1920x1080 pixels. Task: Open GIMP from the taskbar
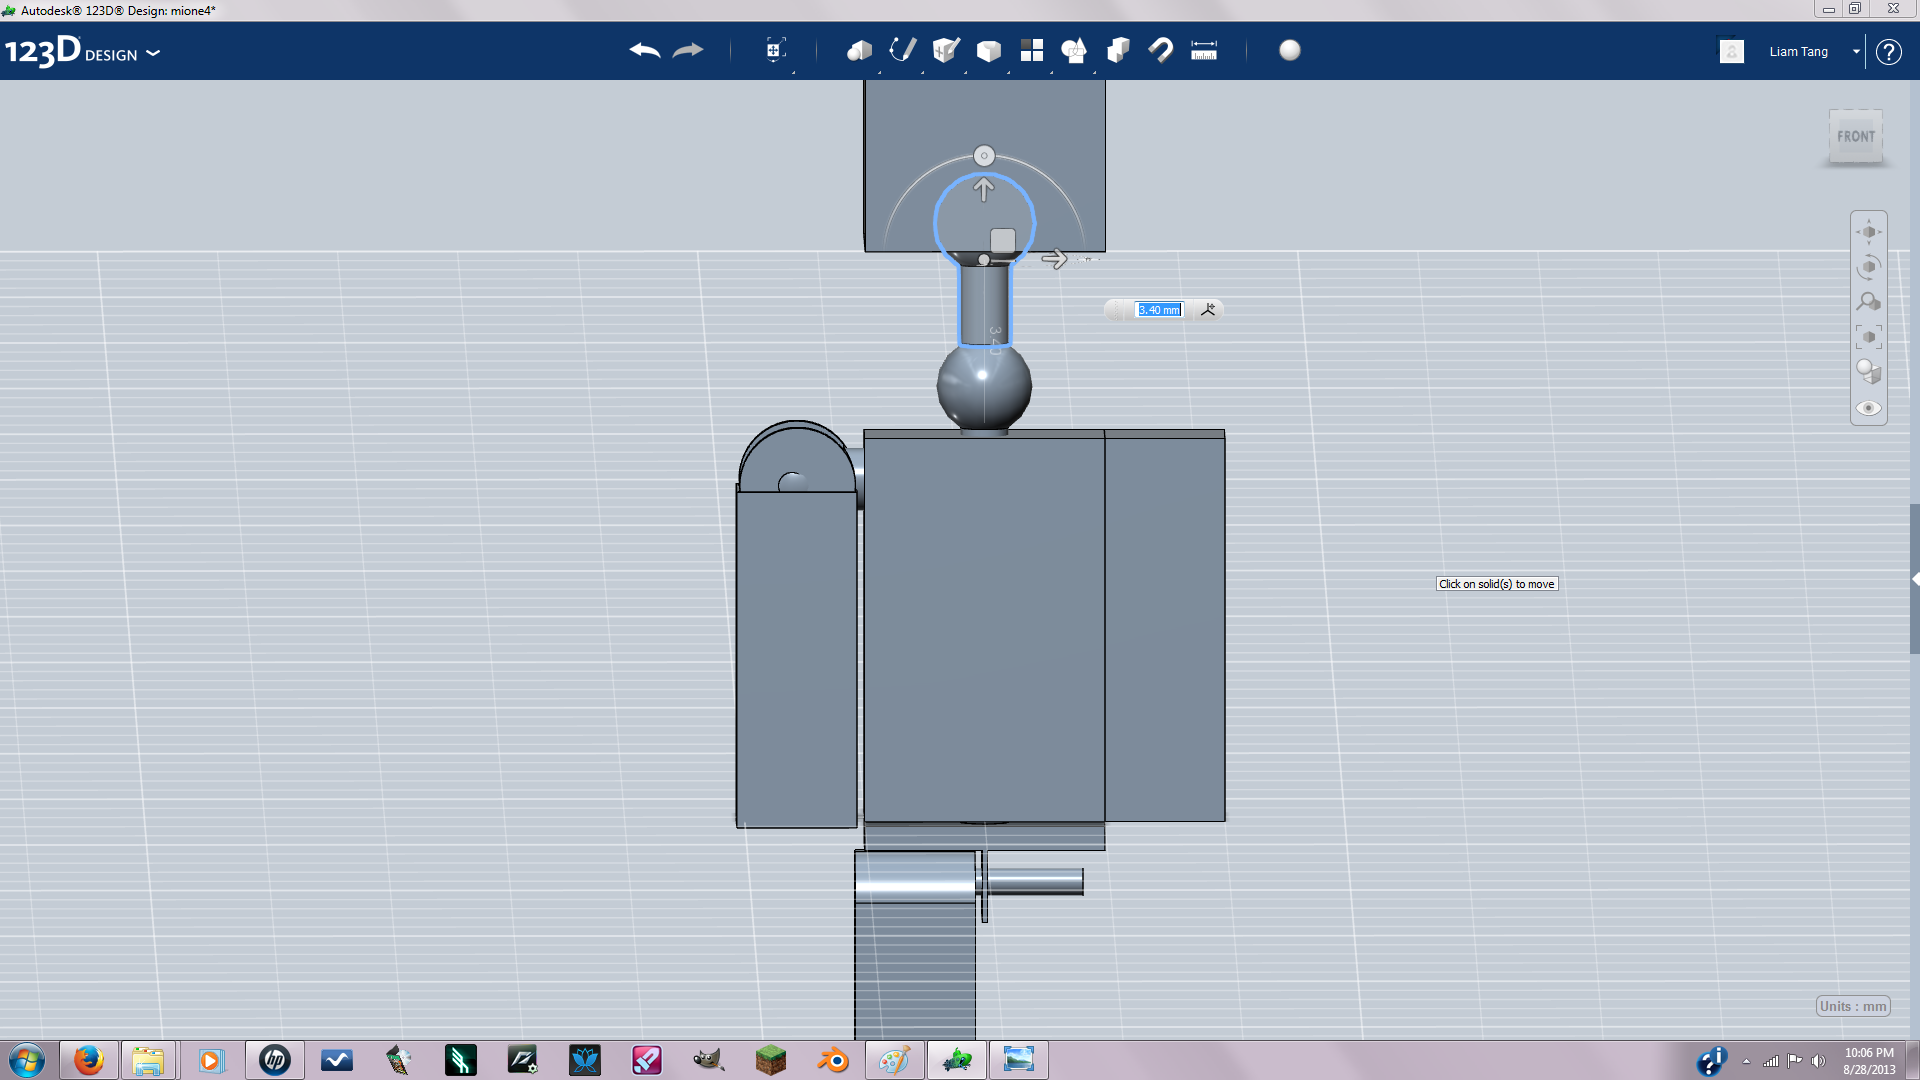point(709,1060)
